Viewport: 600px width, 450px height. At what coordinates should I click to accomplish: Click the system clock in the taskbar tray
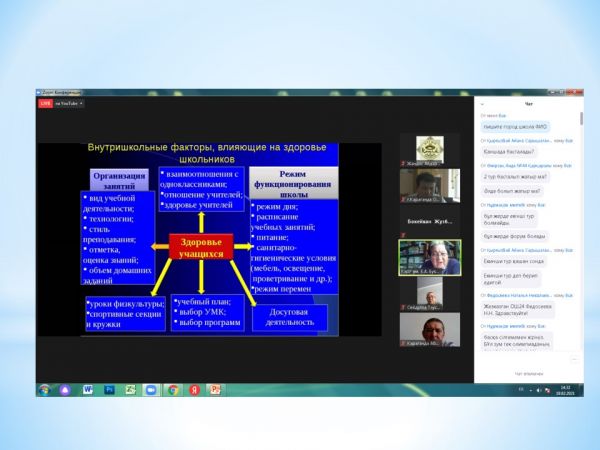click(565, 389)
